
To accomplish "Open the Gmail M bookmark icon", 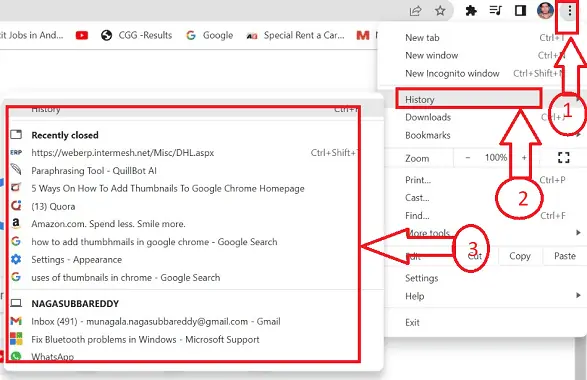I will (363, 36).
